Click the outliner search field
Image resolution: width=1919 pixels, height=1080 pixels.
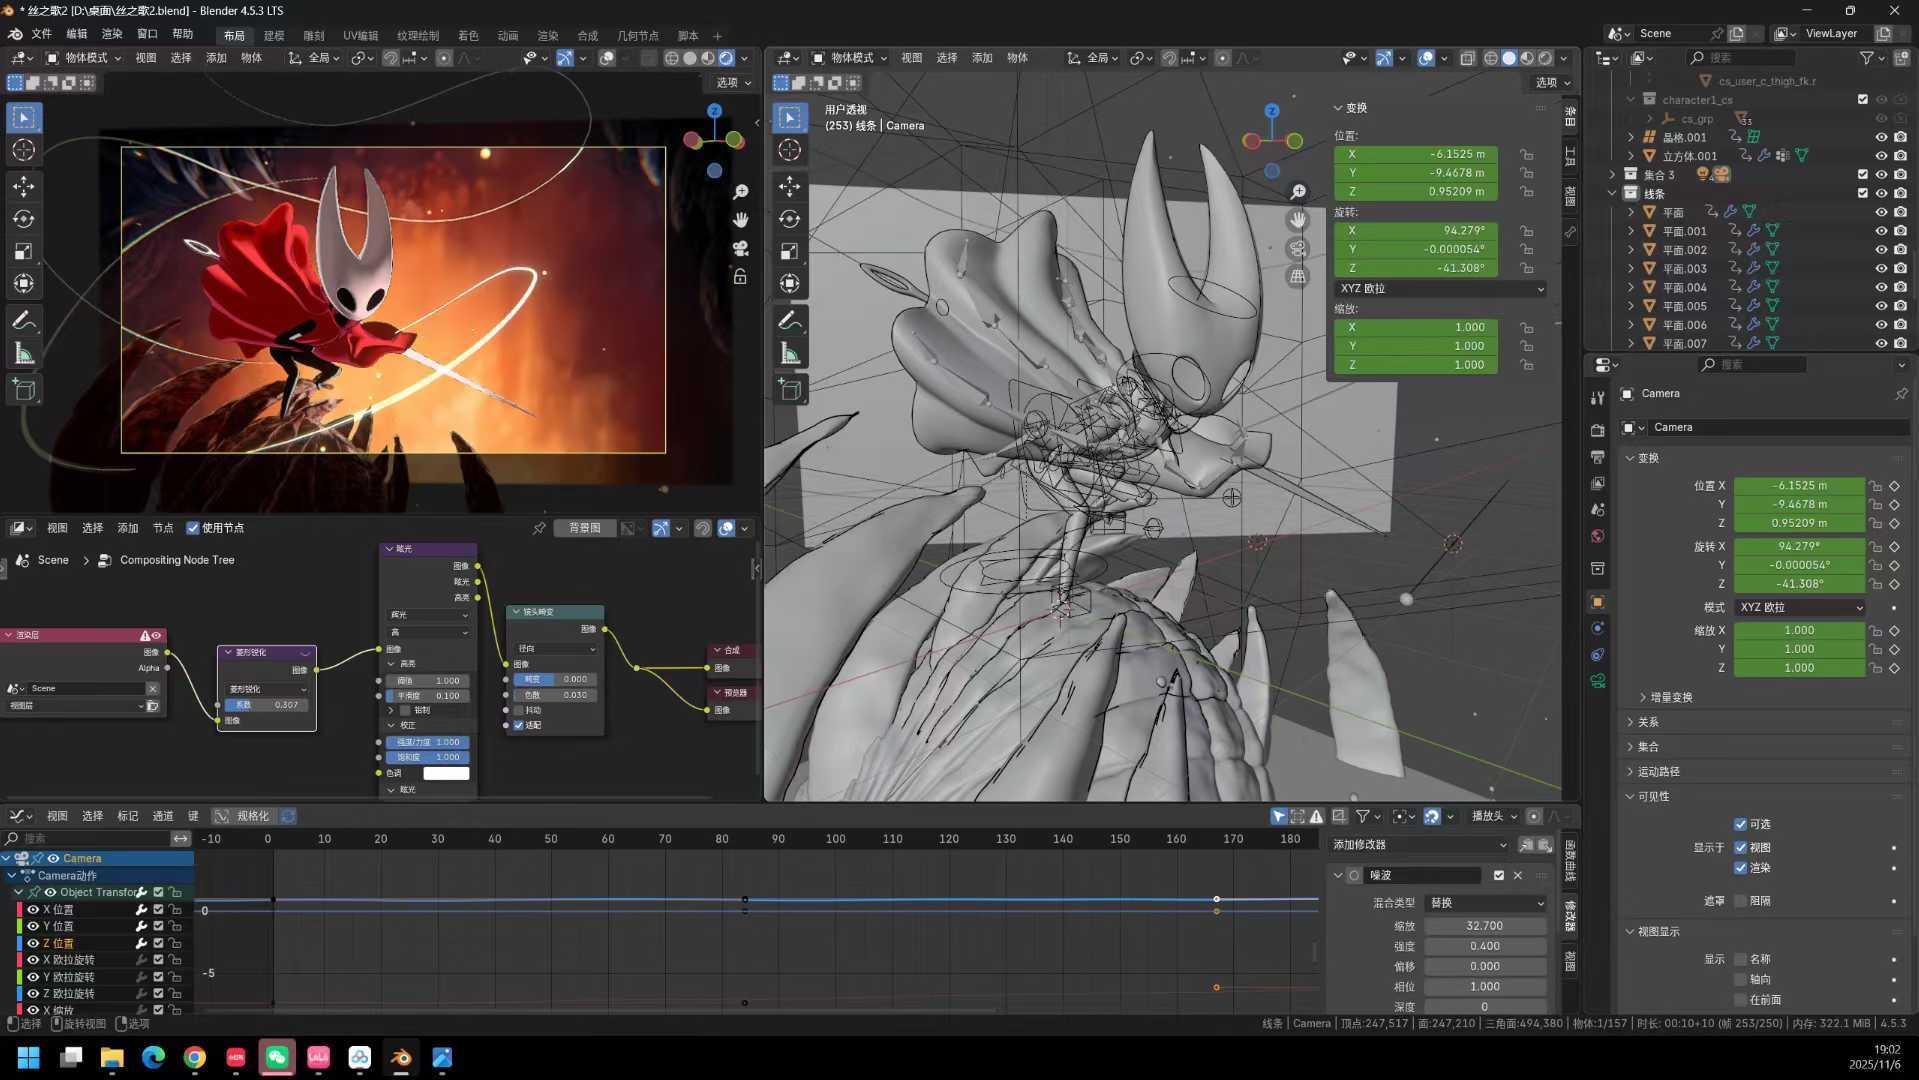pos(1741,58)
